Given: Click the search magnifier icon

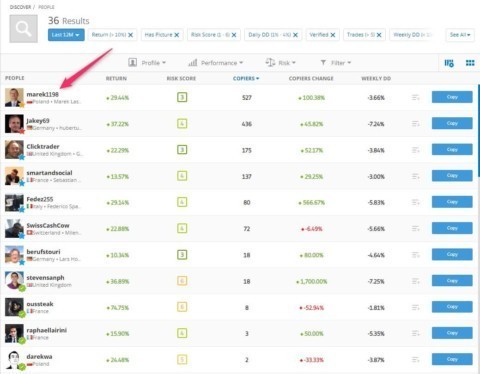Looking at the screenshot, I should tap(23, 29).
